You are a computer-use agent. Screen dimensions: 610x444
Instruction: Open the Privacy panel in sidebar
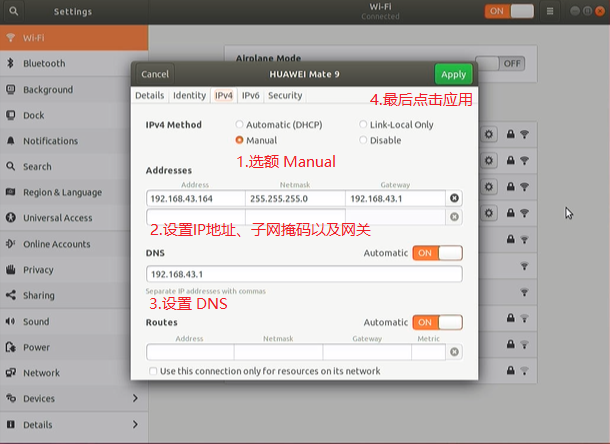(38, 270)
